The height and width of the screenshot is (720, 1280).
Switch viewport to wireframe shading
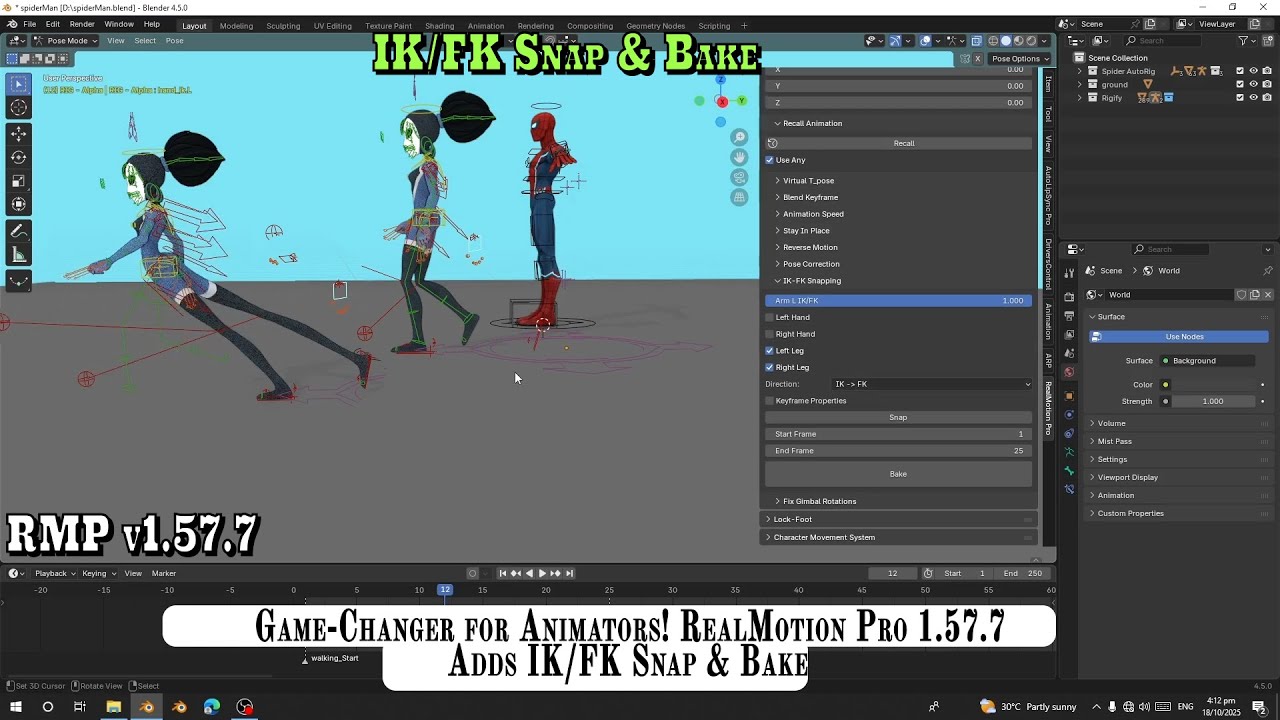tap(993, 41)
